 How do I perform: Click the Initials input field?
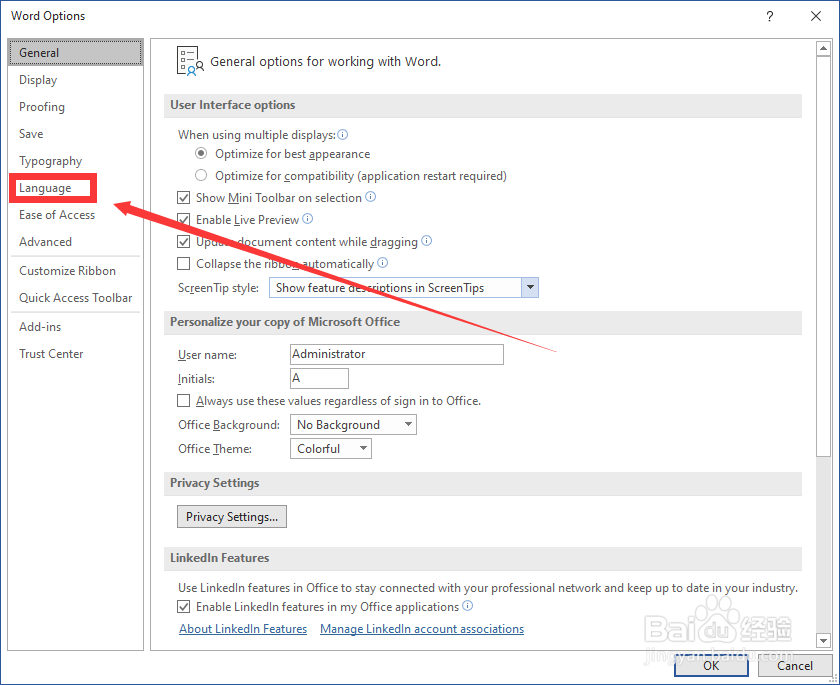tap(319, 378)
